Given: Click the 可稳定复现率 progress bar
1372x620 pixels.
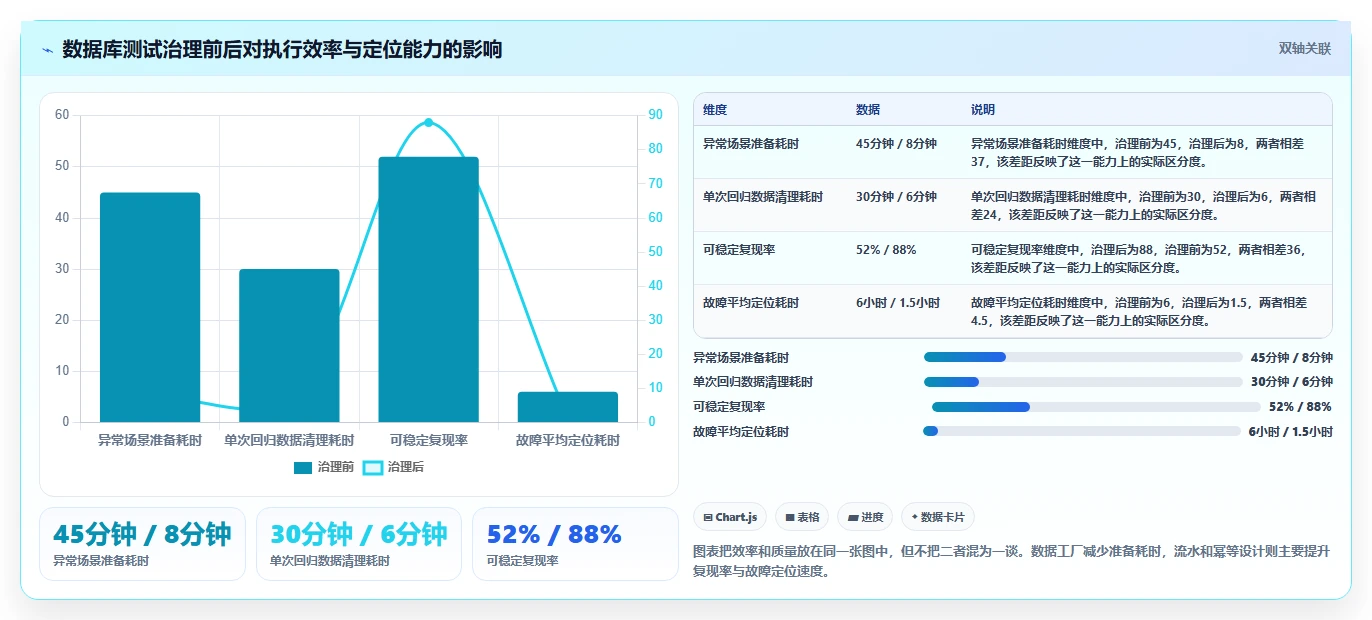Looking at the screenshot, I should 1096,407.
